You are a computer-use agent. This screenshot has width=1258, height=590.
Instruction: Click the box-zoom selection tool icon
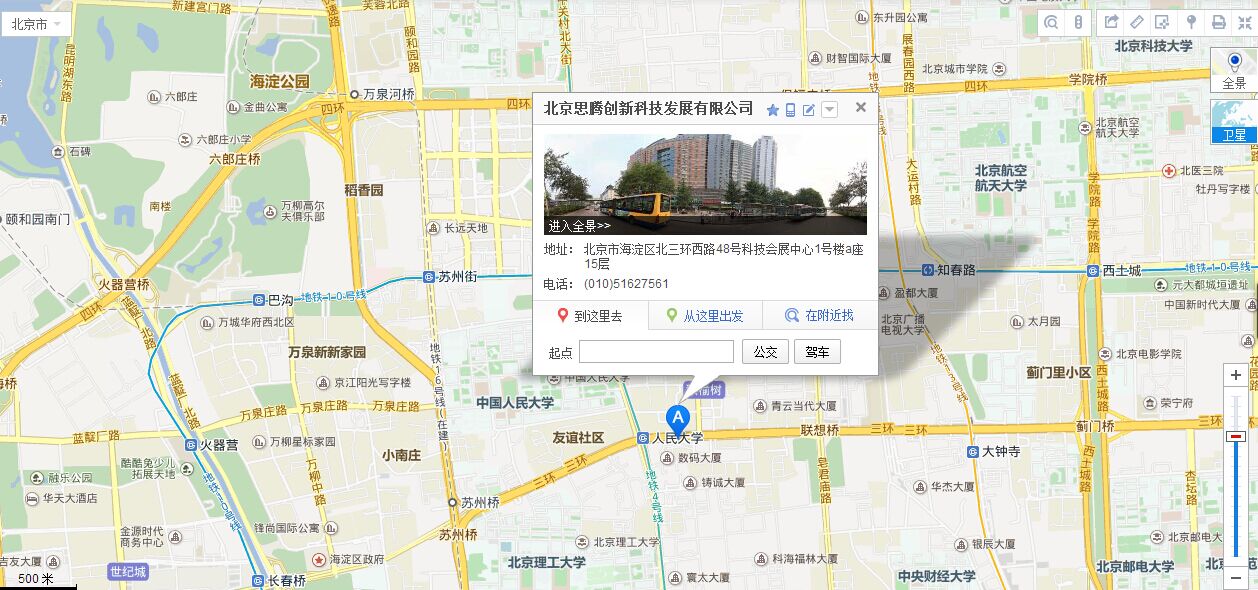tap(1163, 22)
